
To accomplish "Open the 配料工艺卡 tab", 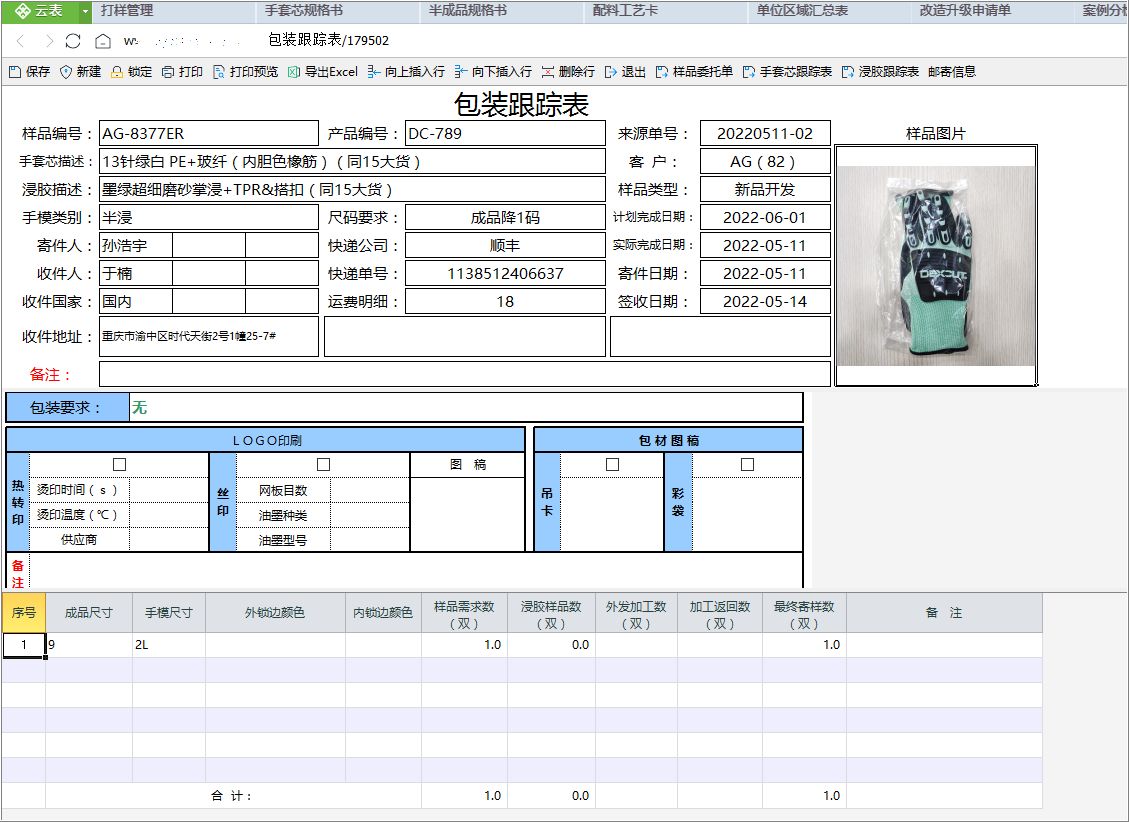I will 625,11.
